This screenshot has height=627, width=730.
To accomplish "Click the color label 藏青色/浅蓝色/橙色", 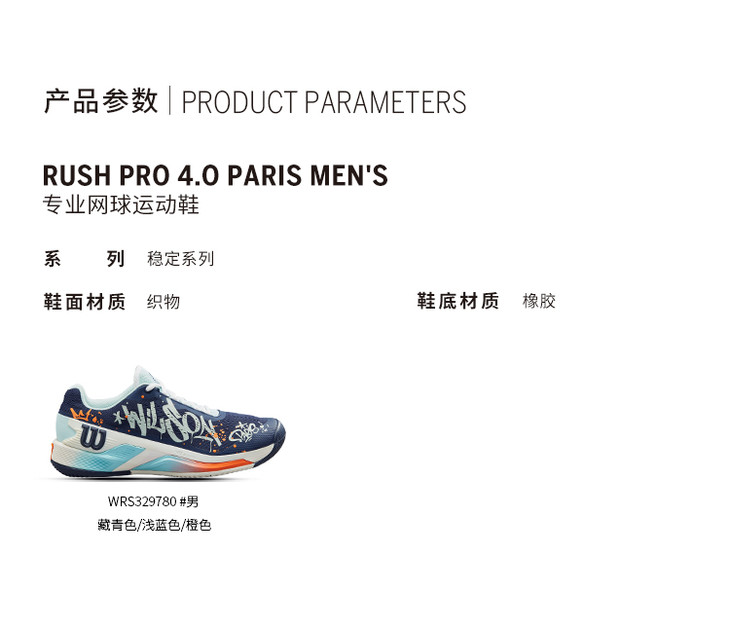I will (x=154, y=525).
